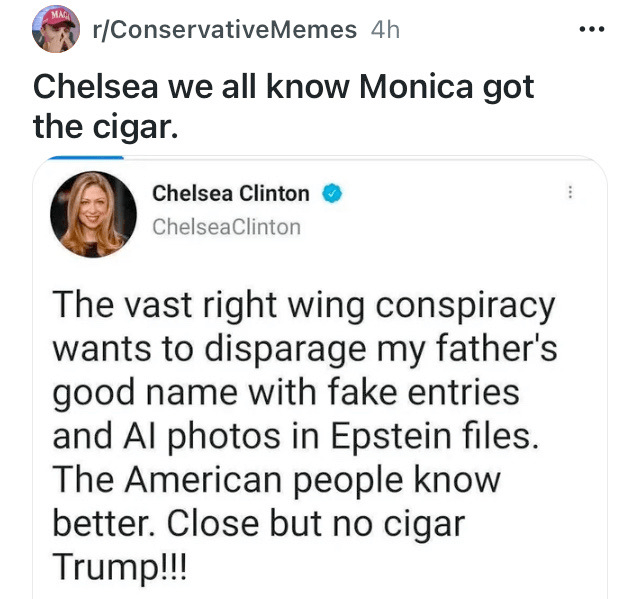Viewport: 640px width, 599px height.
Task: Tap Chelsea Clinton's circular profile photo
Action: [x=93, y=214]
